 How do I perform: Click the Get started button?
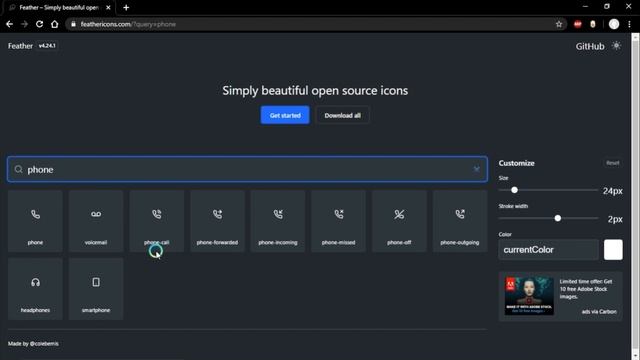click(x=285, y=115)
